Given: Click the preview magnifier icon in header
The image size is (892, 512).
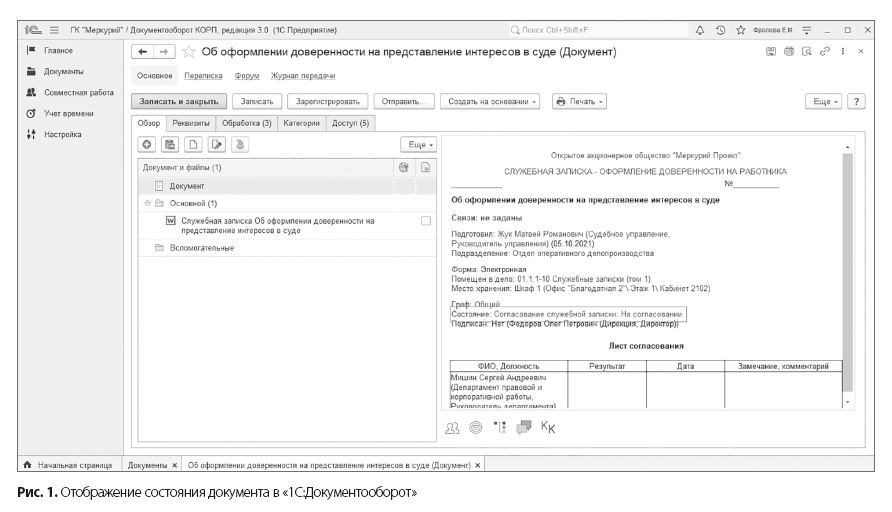Looking at the screenshot, I should click(x=807, y=52).
